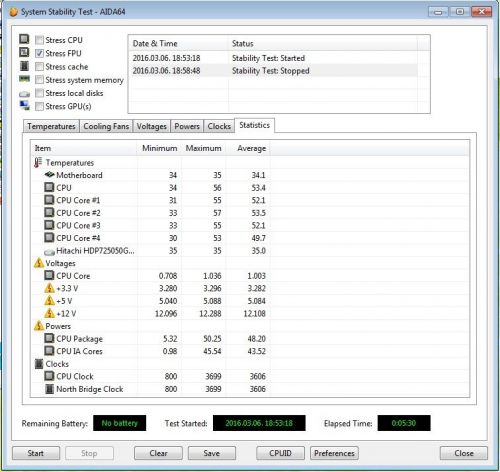Click the warning icon next to +3.3 V
The height and width of the screenshot is (472, 500).
49,288
